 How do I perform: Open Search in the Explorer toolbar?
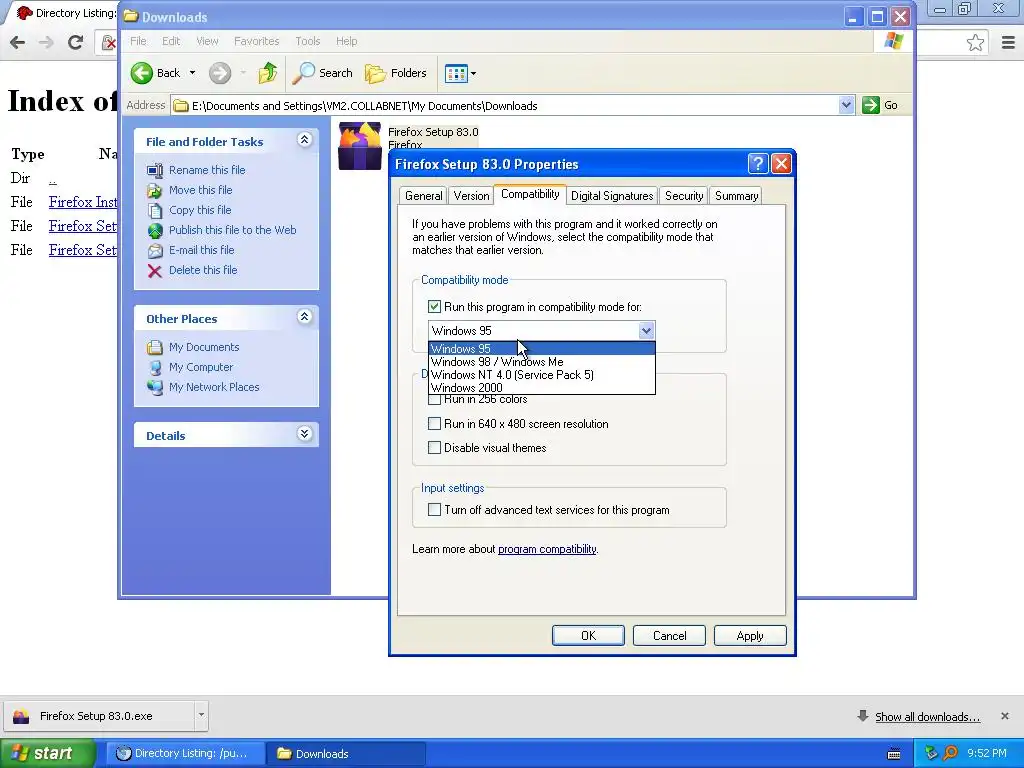pyautogui.click(x=322, y=73)
